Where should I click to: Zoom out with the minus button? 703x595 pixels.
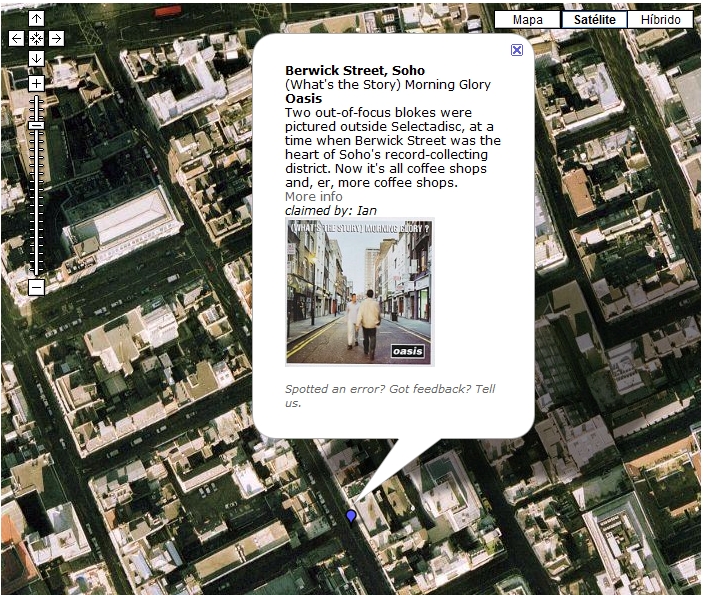(x=36, y=287)
